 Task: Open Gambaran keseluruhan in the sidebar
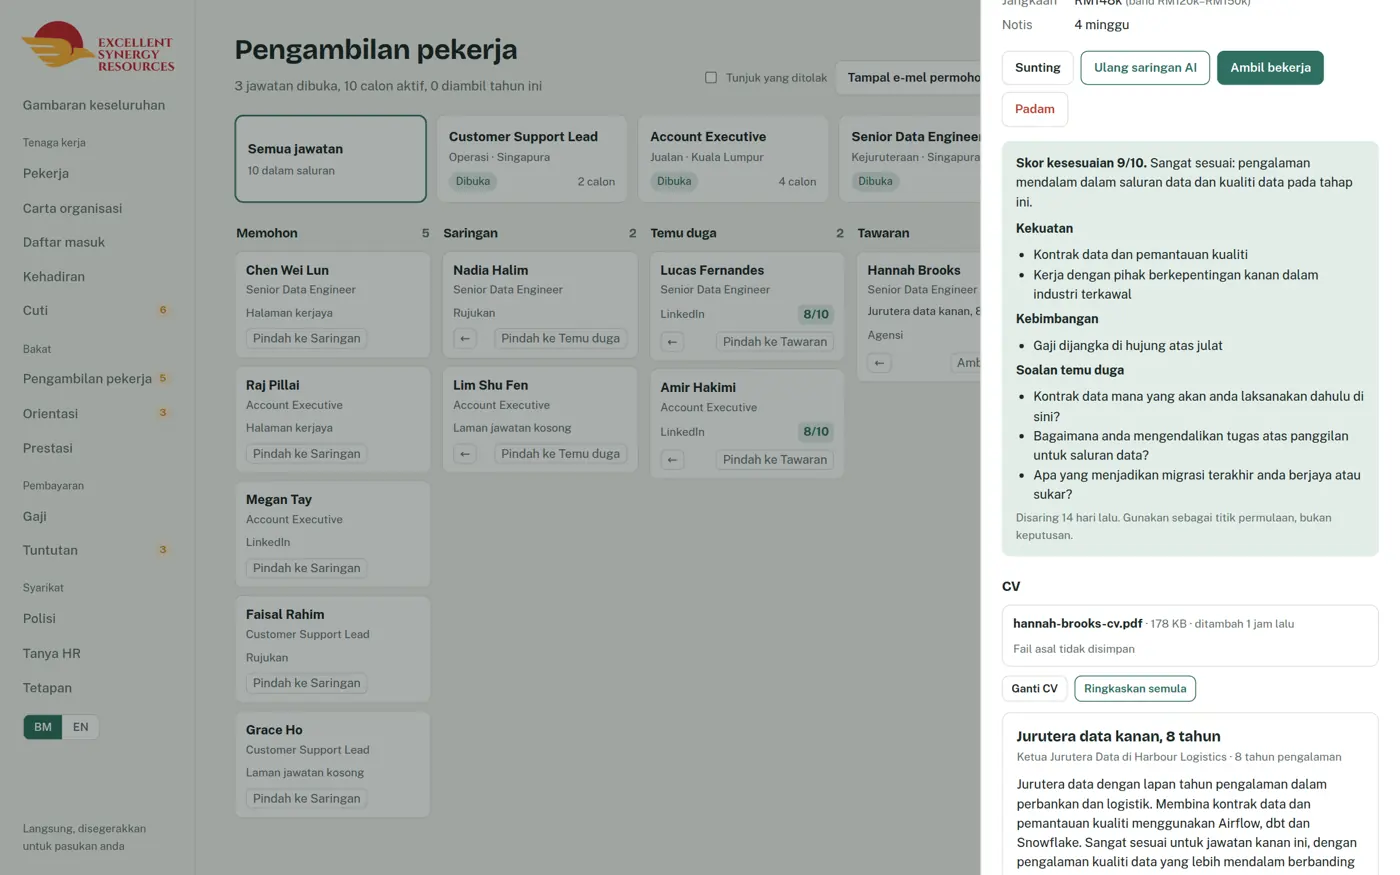[94, 105]
